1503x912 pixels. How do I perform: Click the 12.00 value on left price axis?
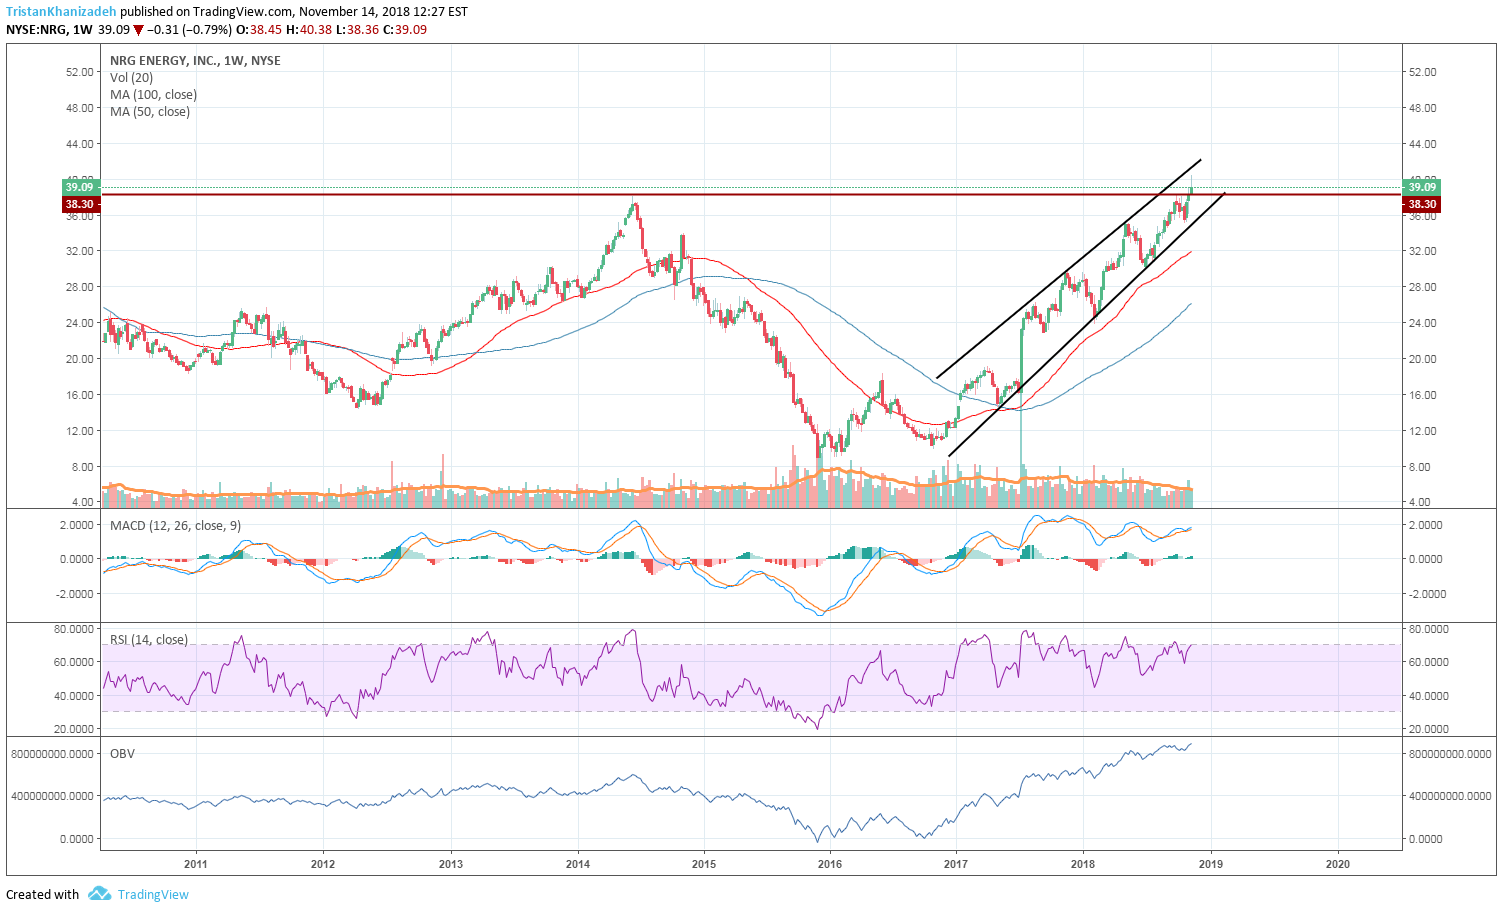tap(80, 431)
